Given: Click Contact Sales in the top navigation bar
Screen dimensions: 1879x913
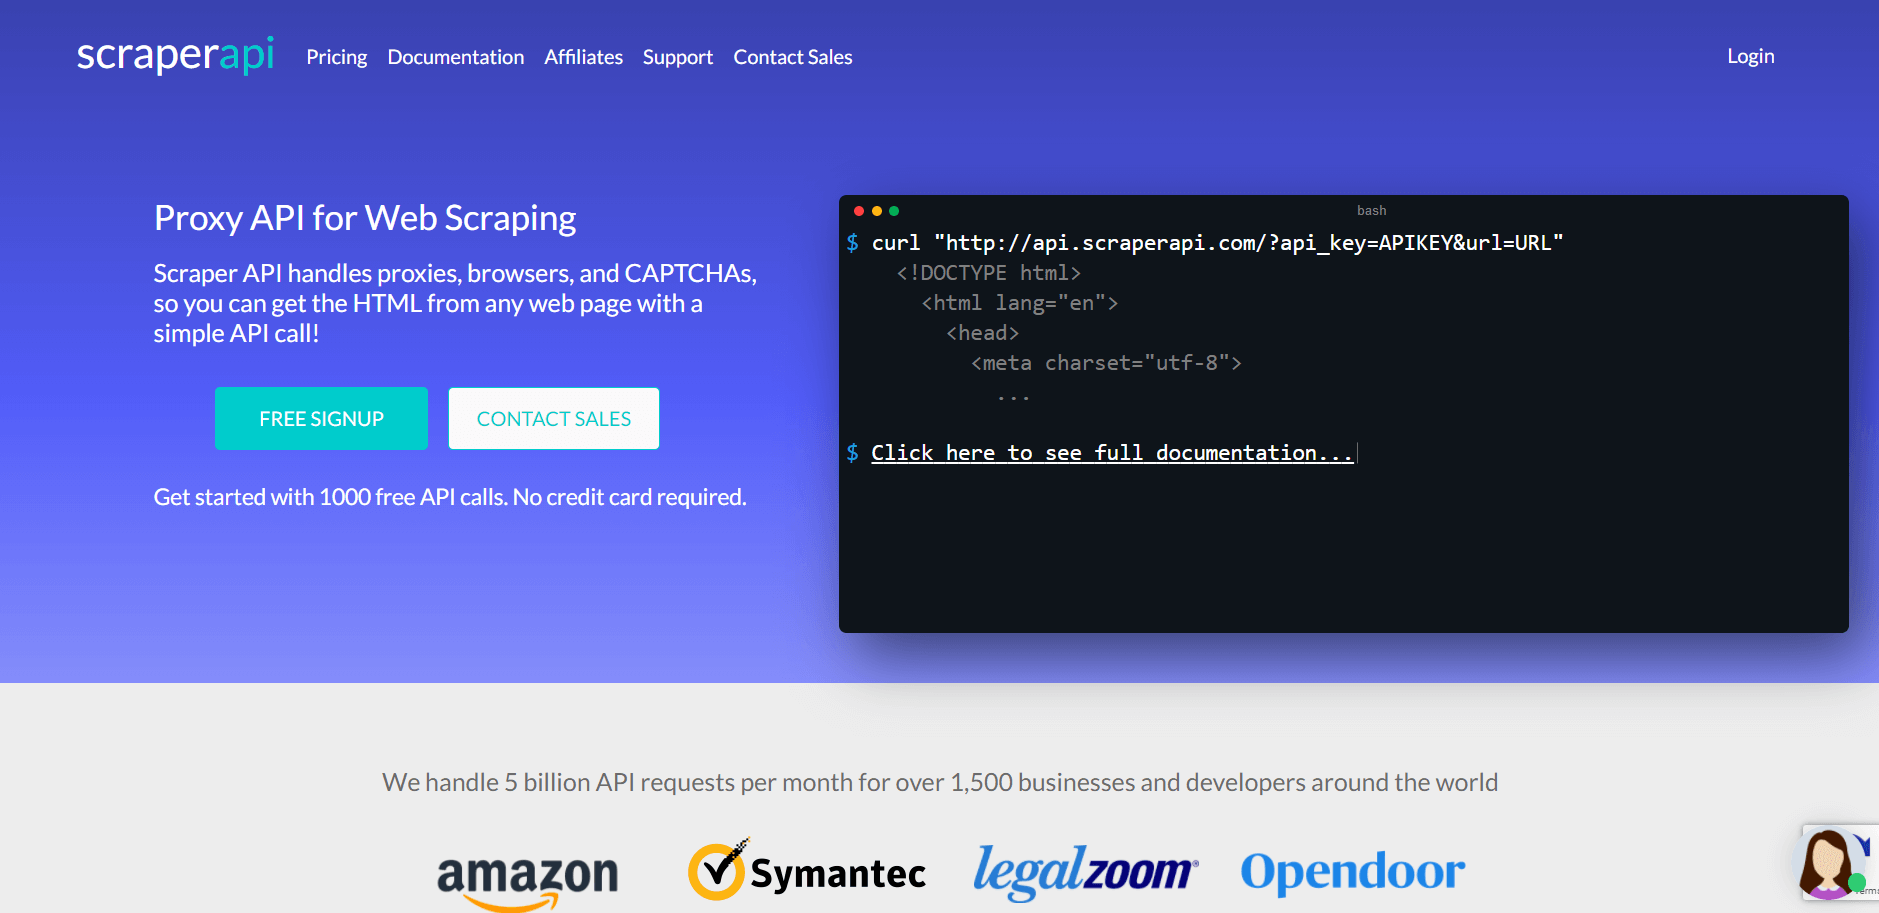Looking at the screenshot, I should coord(792,57).
